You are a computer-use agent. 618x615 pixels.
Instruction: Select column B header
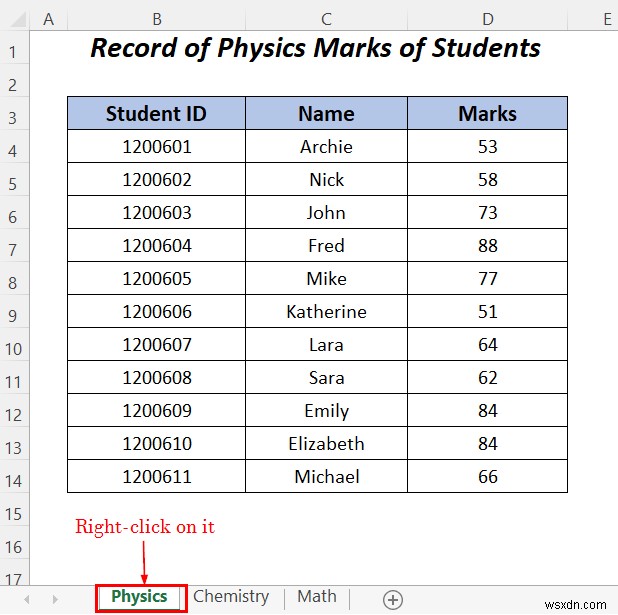point(156,19)
